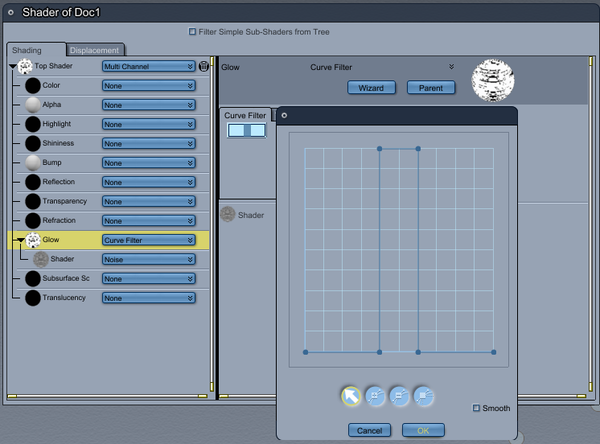The height and width of the screenshot is (444, 600).
Task: Confirm the curve editor with OK
Action: click(x=423, y=430)
